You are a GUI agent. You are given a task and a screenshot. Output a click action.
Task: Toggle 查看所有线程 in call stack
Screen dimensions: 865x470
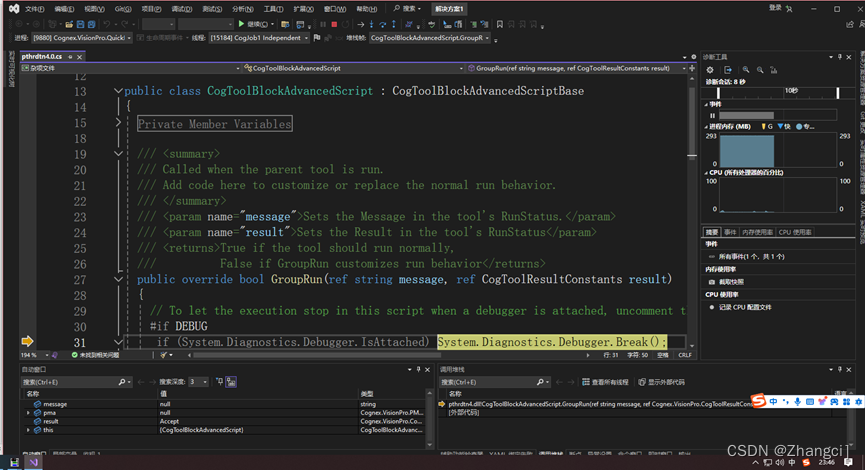point(605,382)
